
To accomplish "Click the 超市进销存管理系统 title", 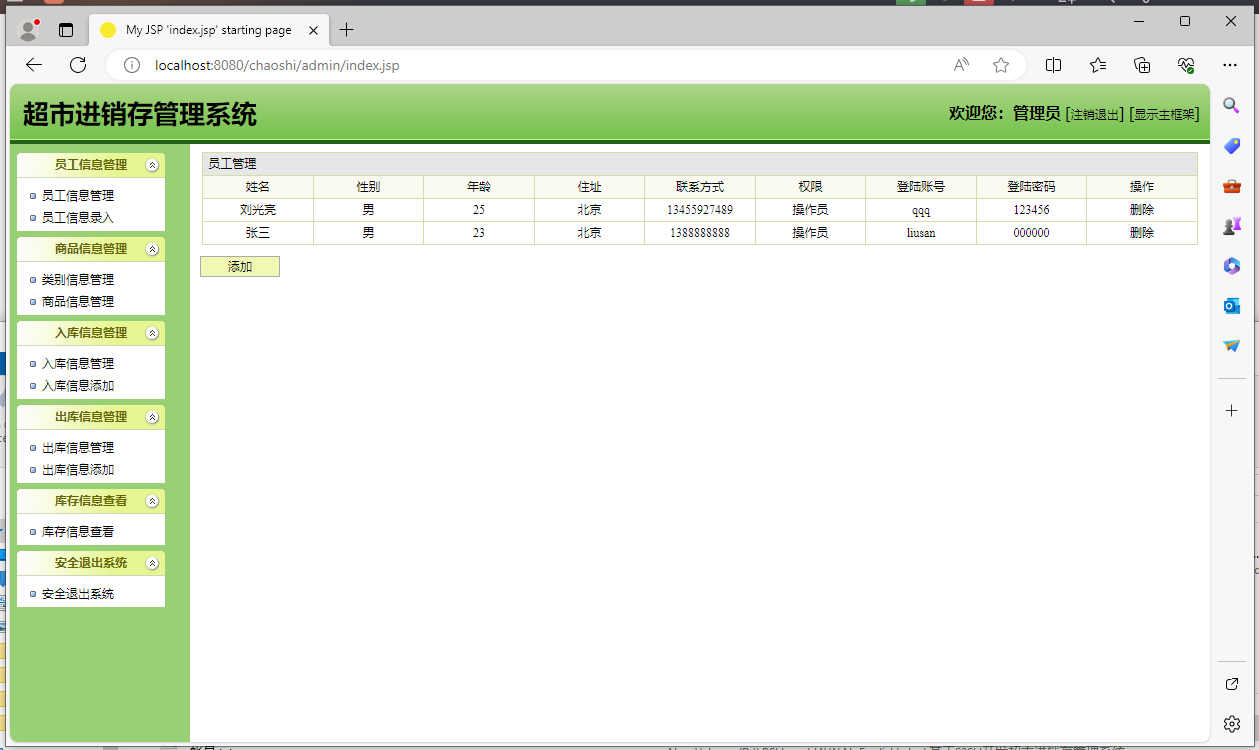I will point(140,114).
